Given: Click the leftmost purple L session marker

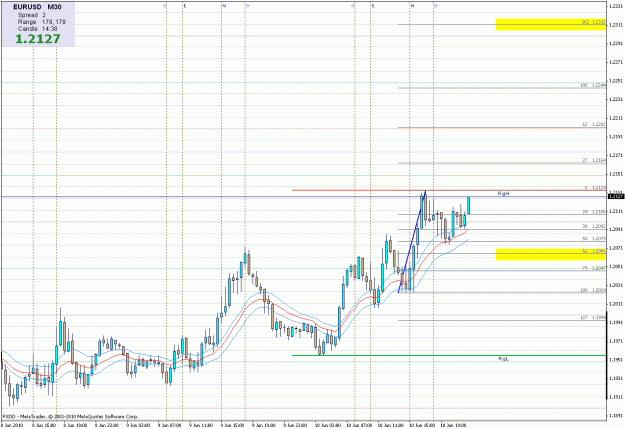Looking at the screenshot, I should [x=185, y=6].
